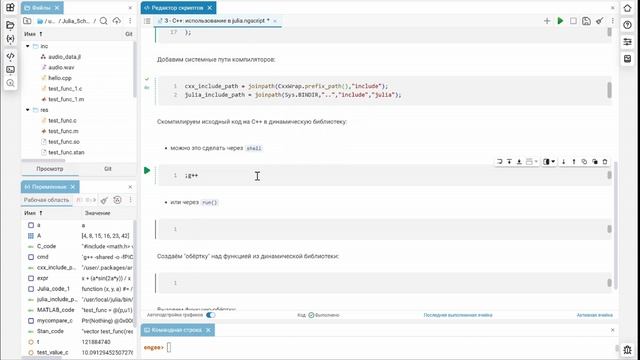Run cell and advance with first cell-toolbar icon

click(x=499, y=162)
